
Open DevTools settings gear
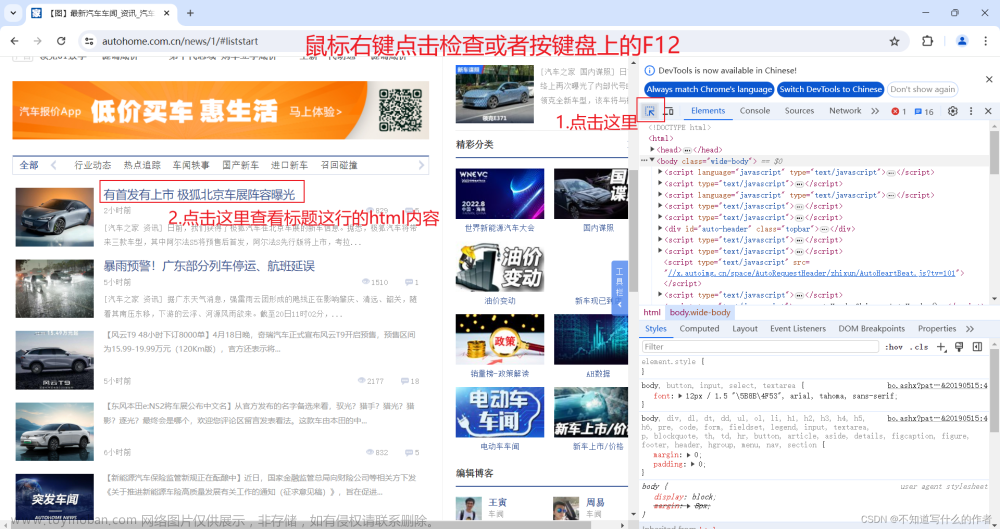[x=952, y=111]
